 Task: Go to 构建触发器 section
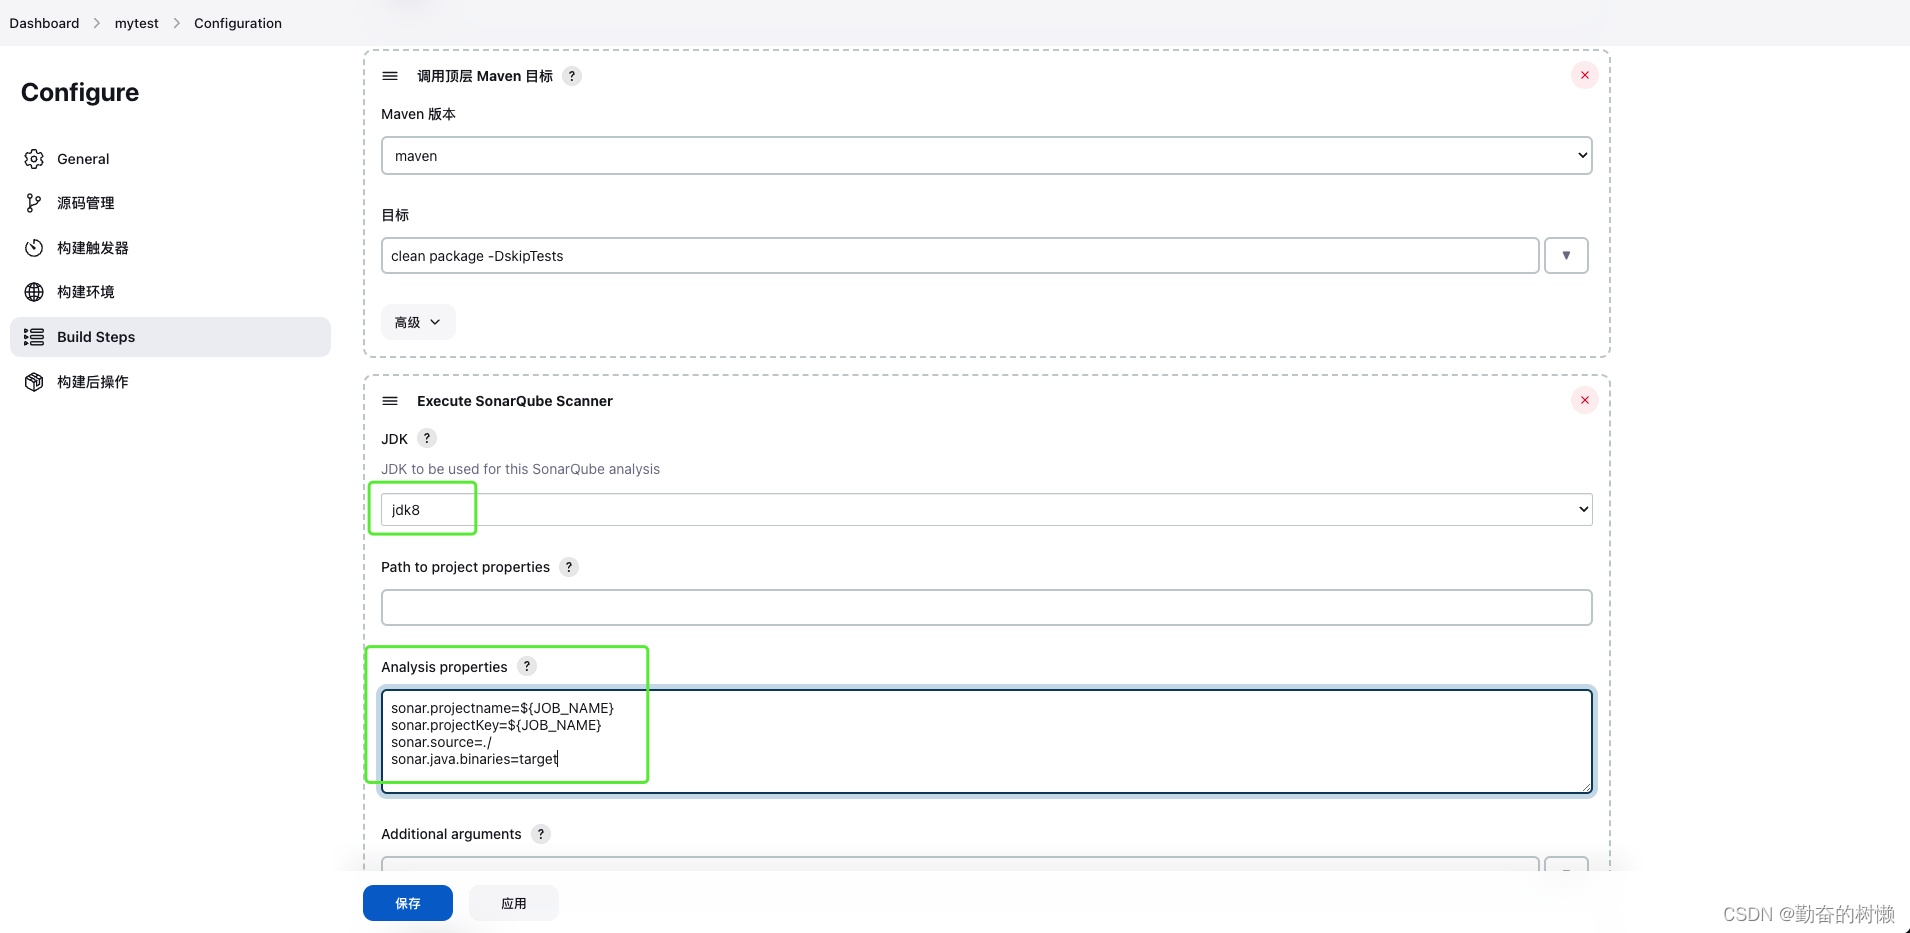170,248
